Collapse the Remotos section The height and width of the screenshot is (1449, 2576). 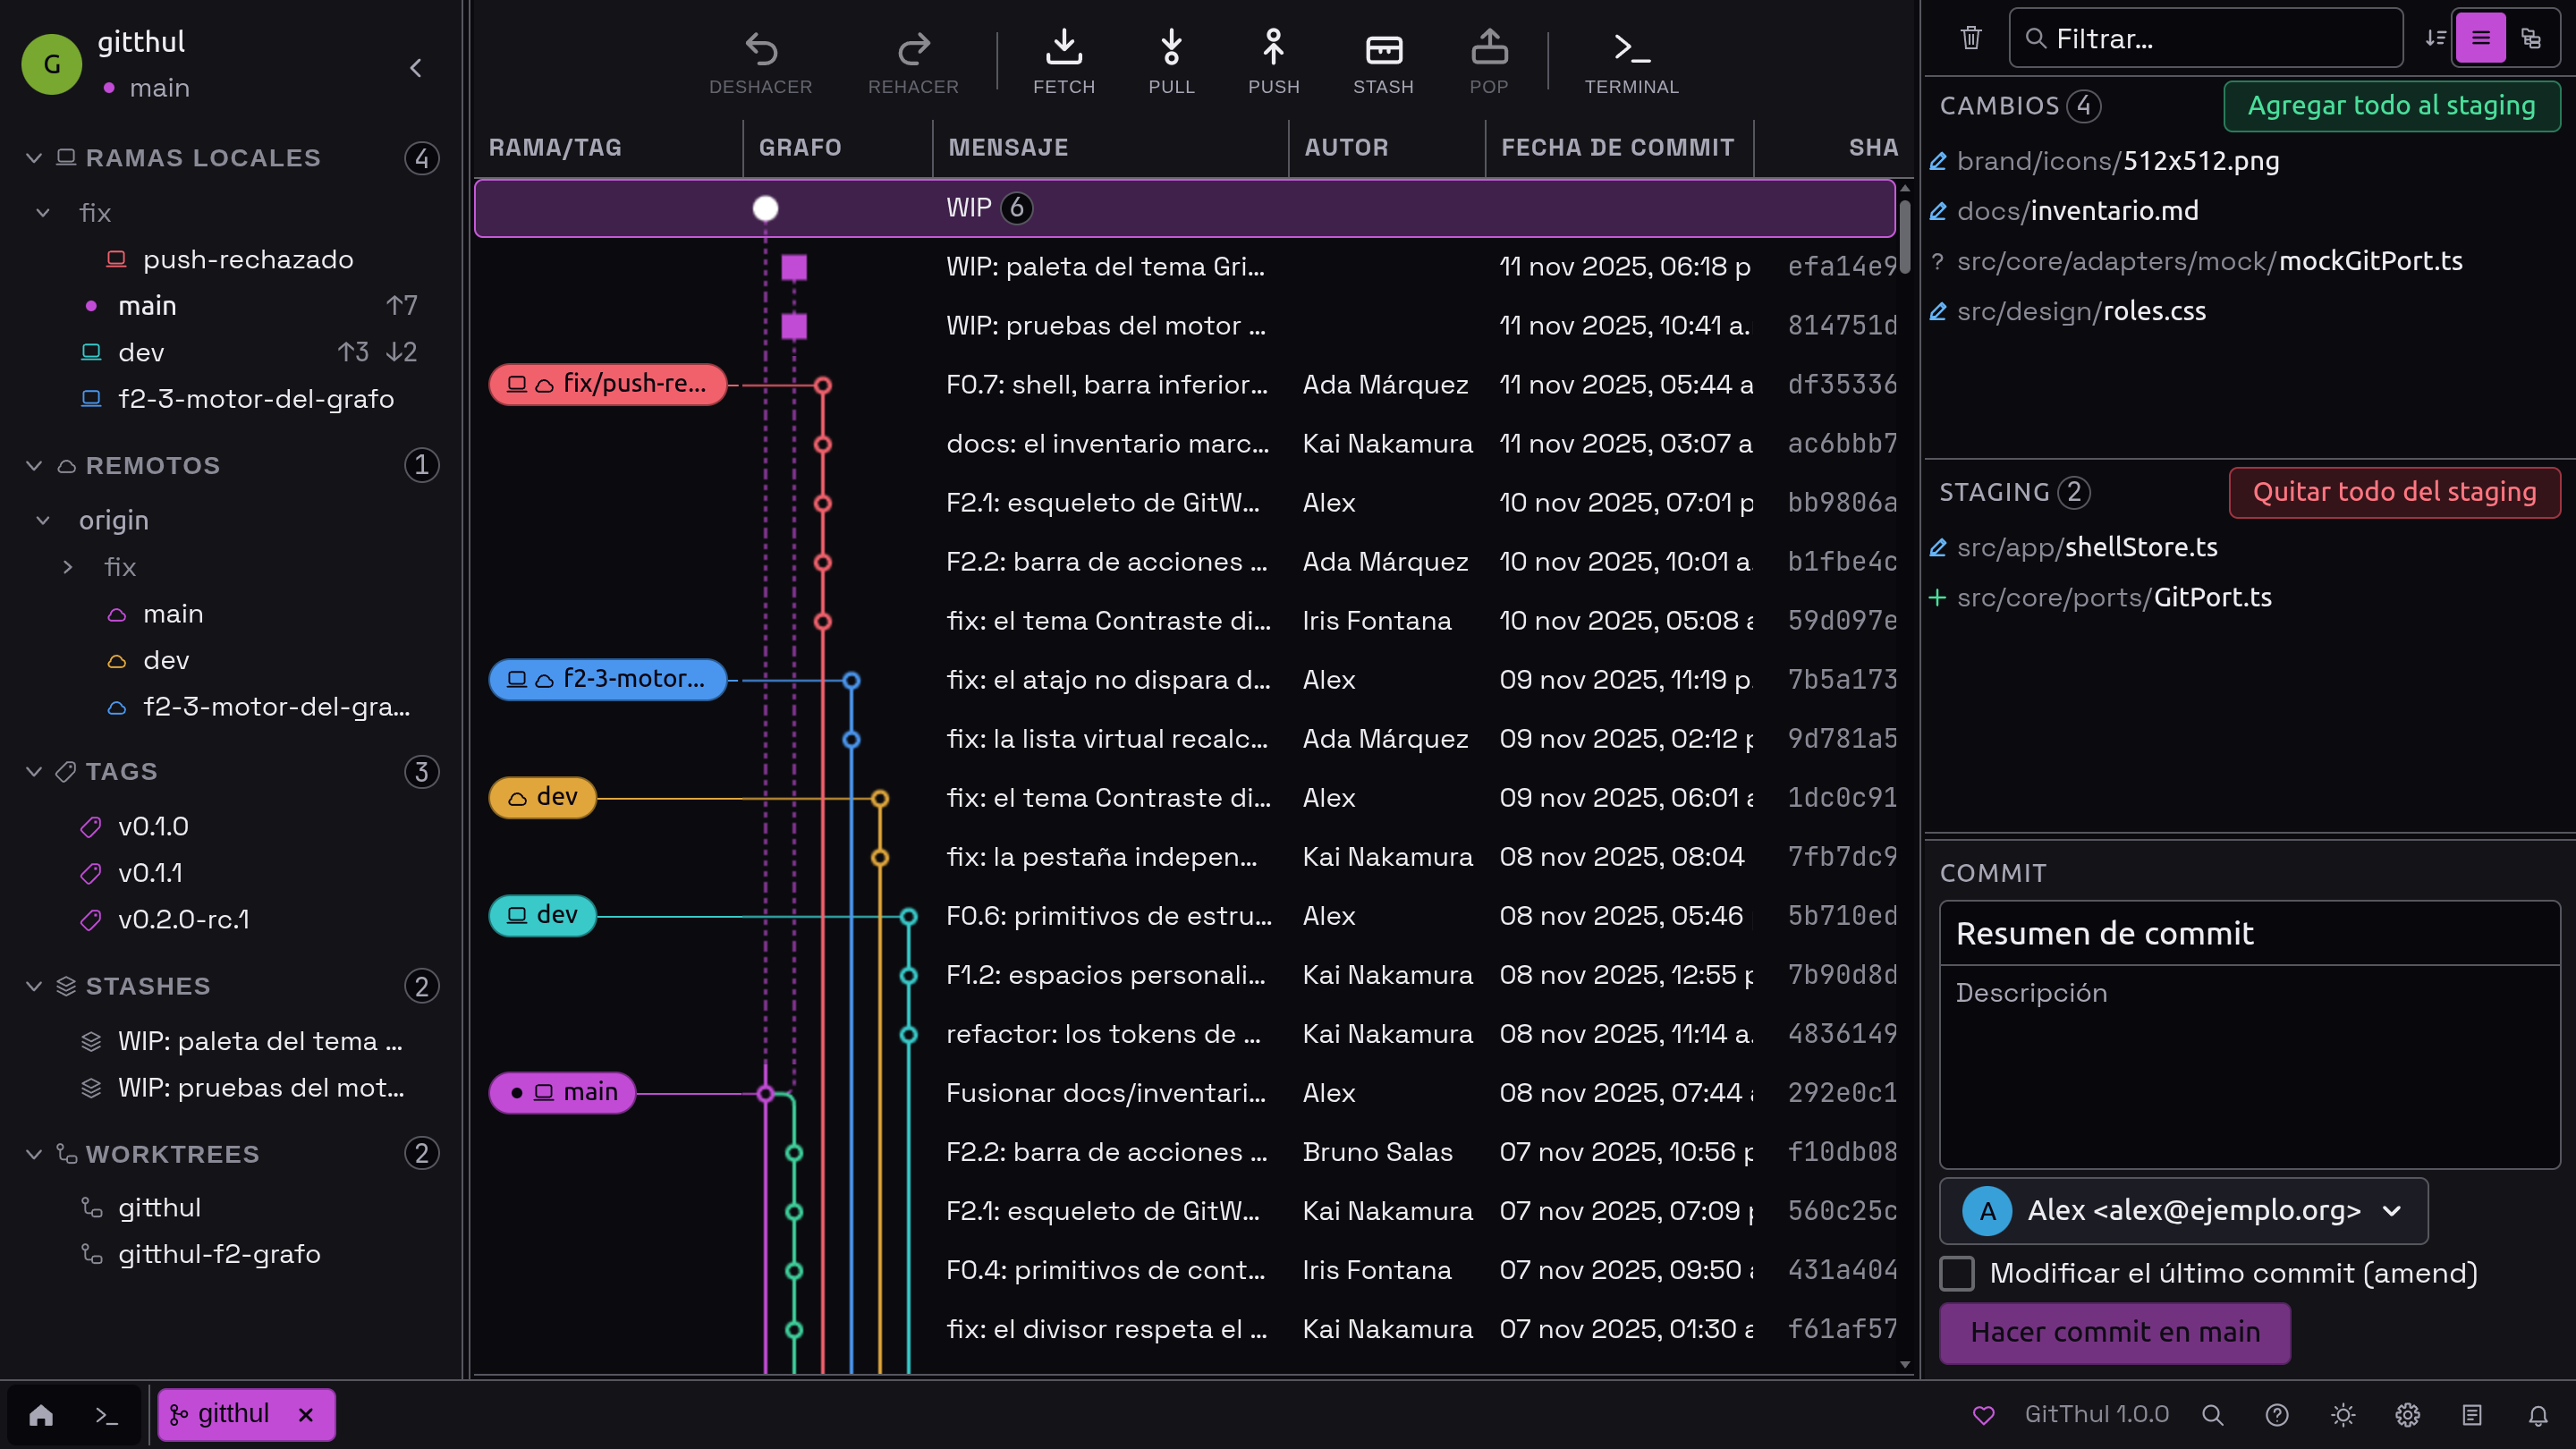(x=34, y=466)
